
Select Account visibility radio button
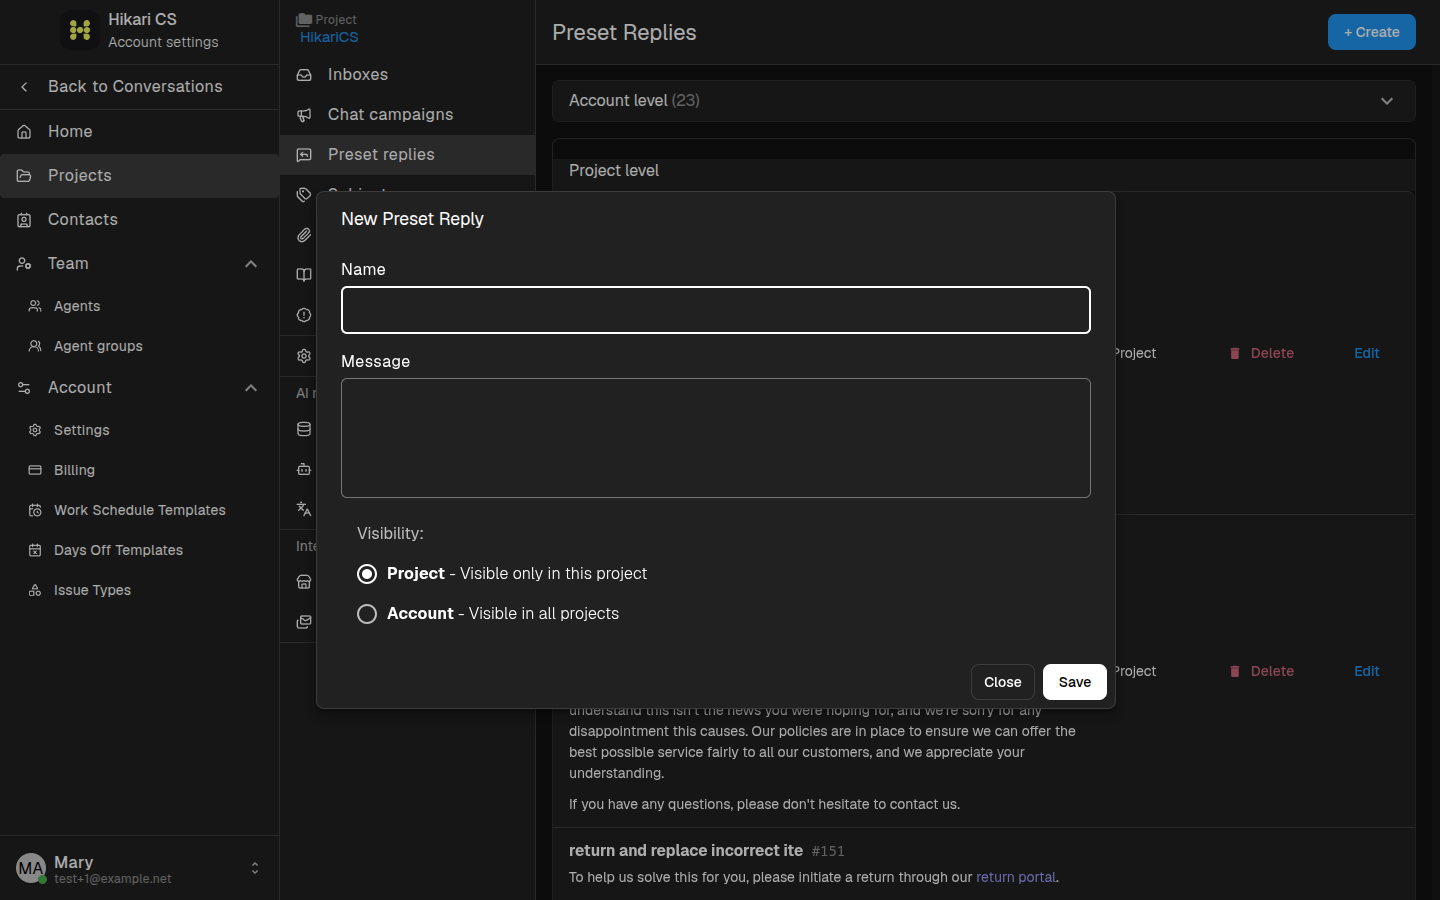click(x=367, y=614)
